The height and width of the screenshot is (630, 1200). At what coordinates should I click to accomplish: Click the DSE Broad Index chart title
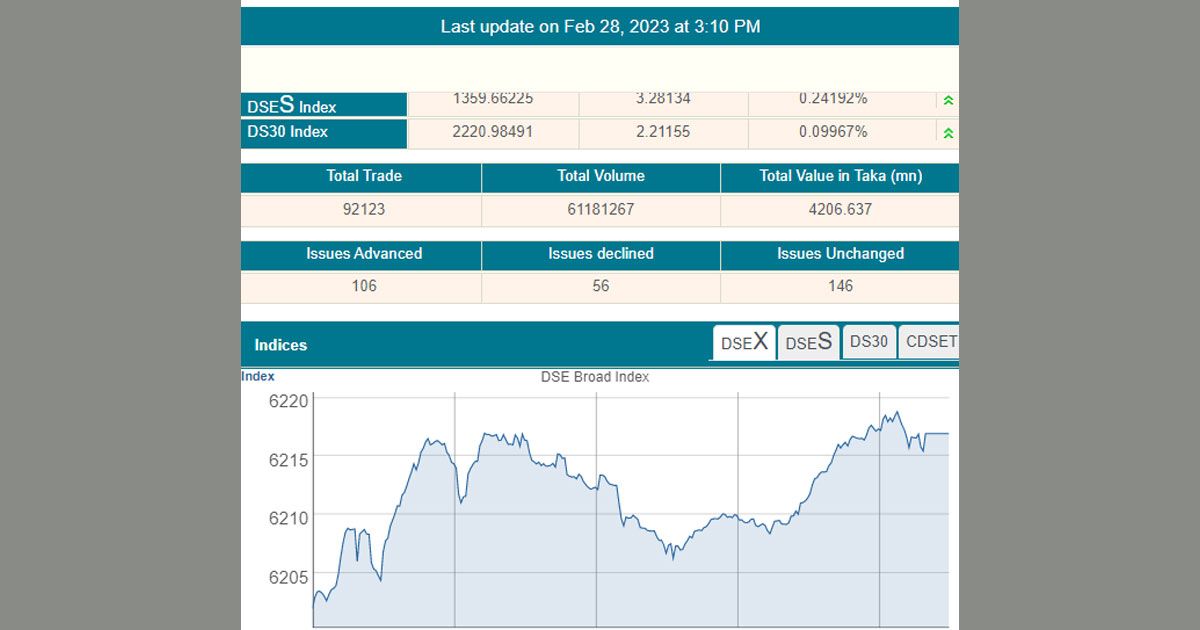595,377
